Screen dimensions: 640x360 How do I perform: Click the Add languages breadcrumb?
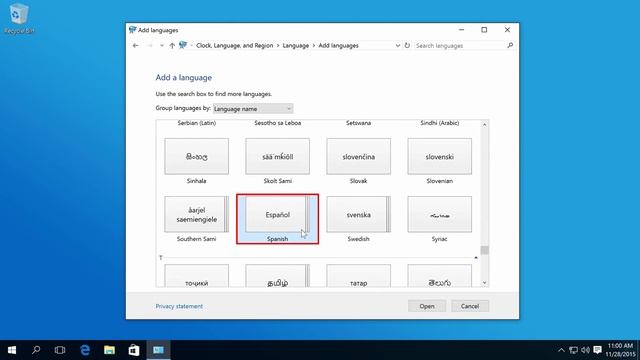(x=338, y=46)
